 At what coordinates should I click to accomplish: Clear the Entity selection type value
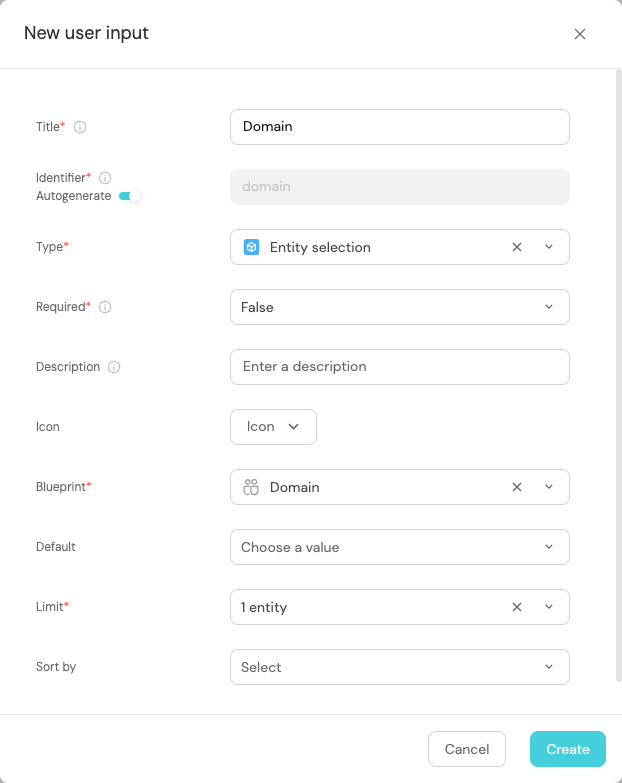[517, 247]
